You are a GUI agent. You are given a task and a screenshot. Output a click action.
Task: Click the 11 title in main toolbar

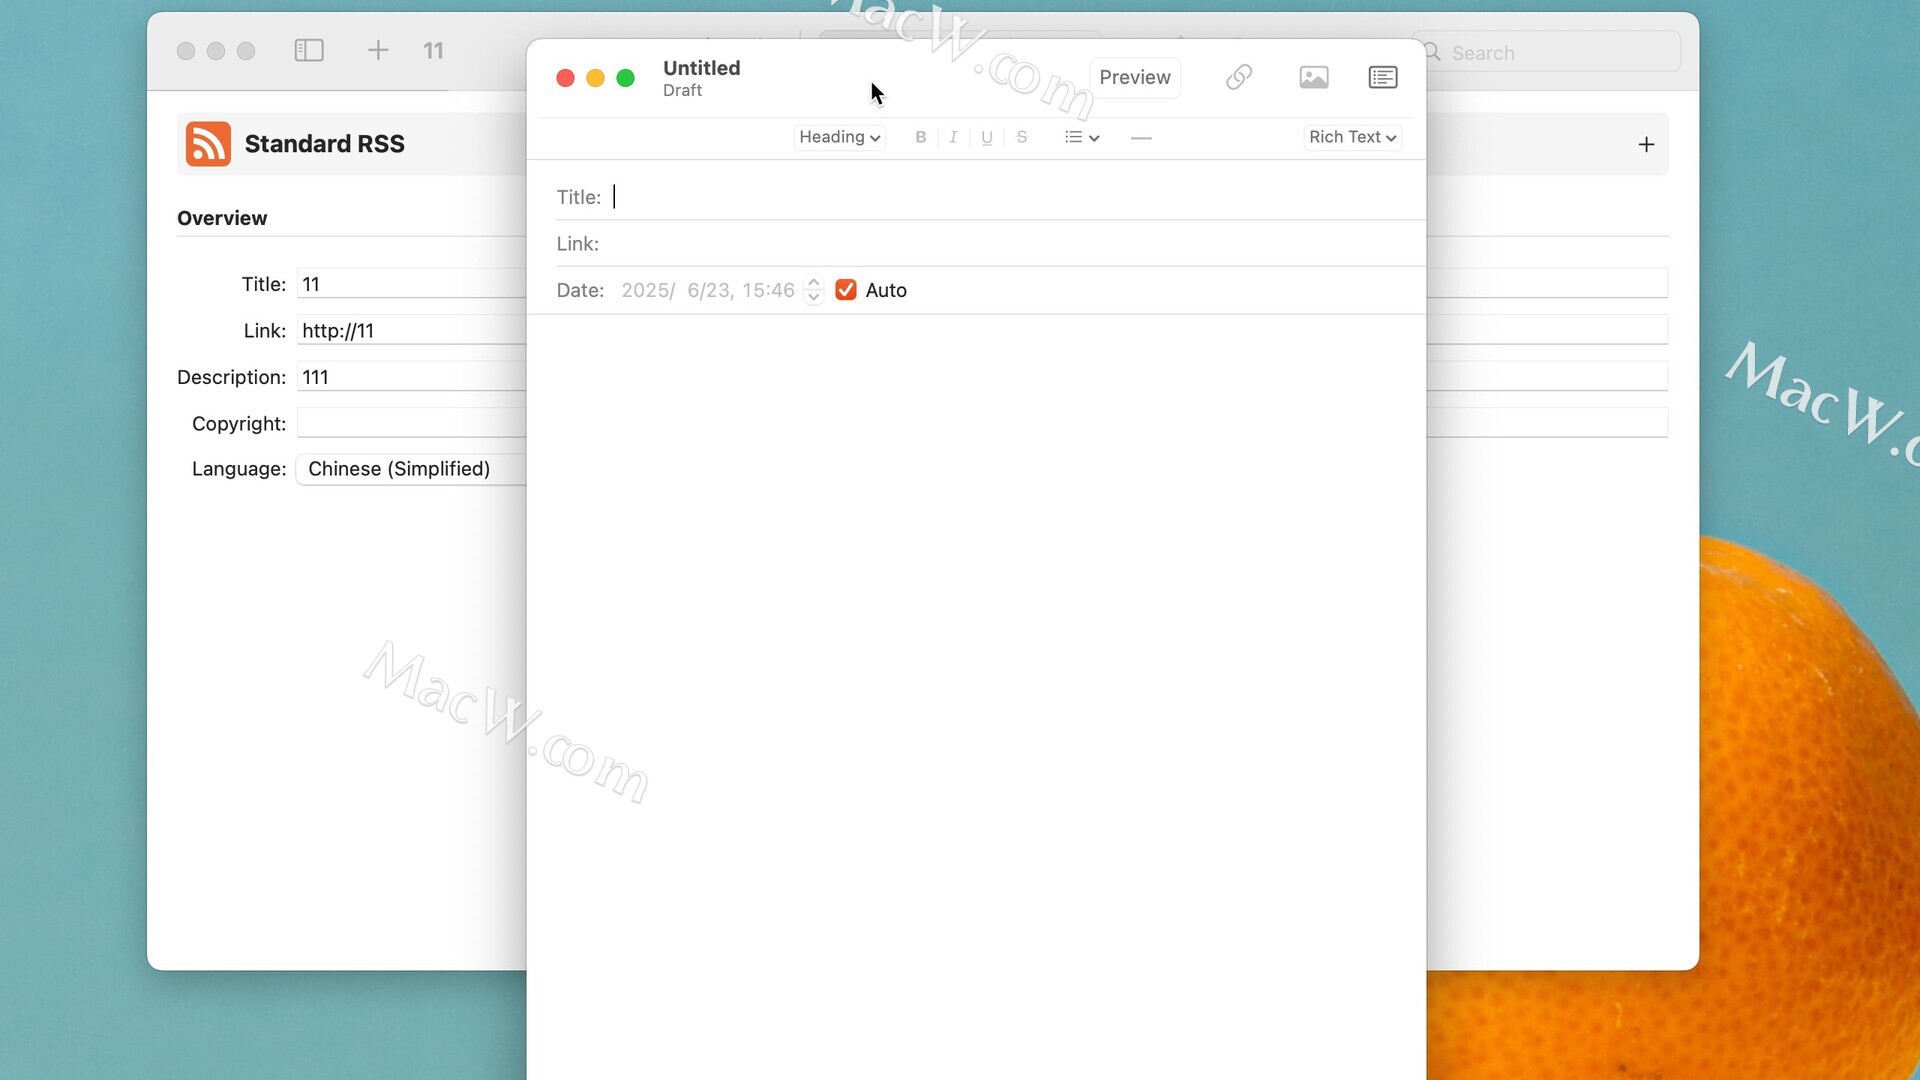tap(433, 51)
